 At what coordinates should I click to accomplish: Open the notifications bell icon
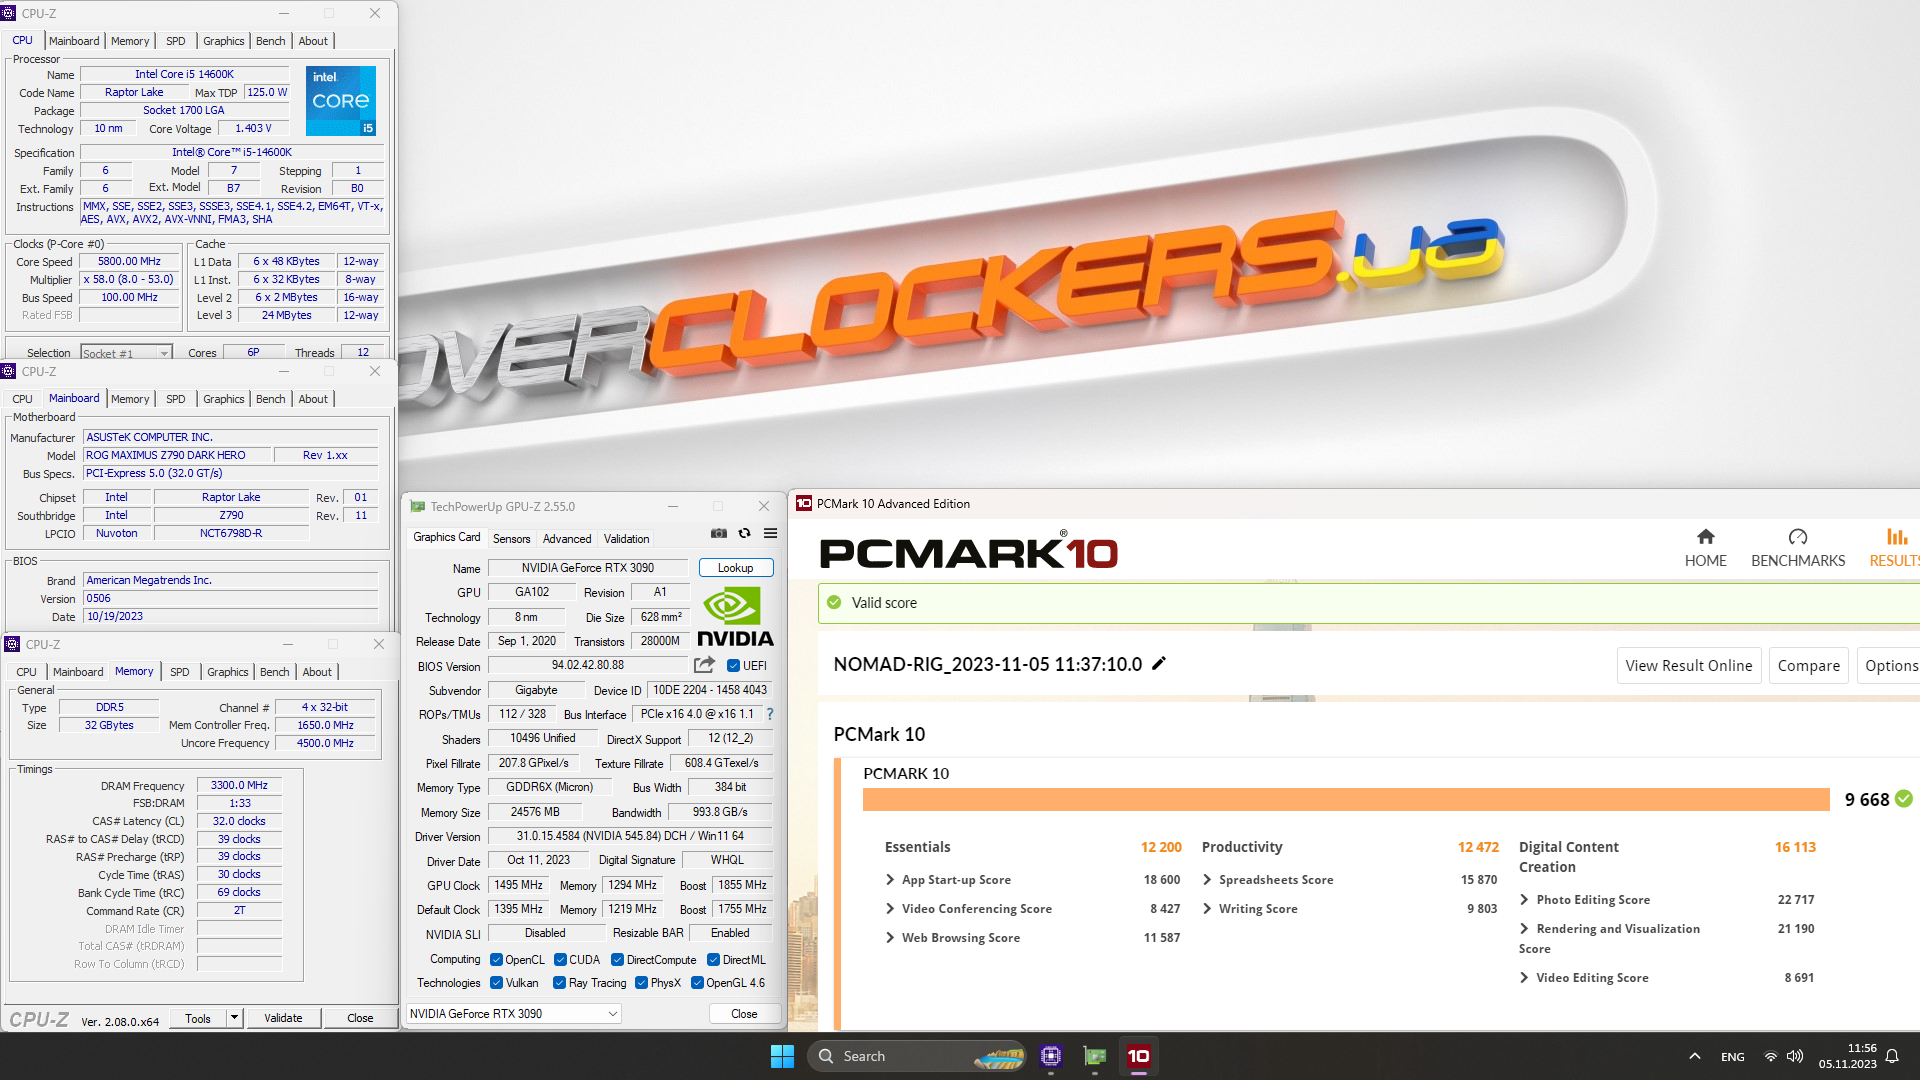[x=1892, y=1057]
